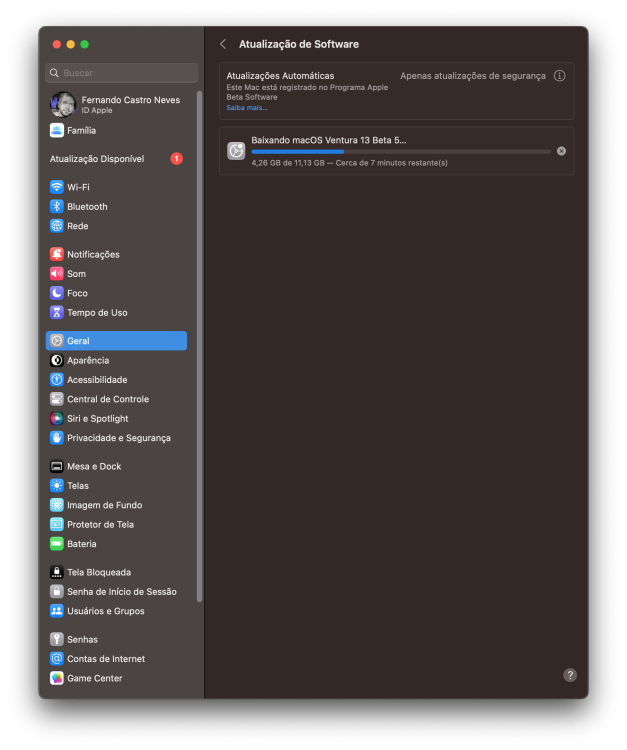
Task: Click Apenas atualizações de segurança text
Action: 473,76
